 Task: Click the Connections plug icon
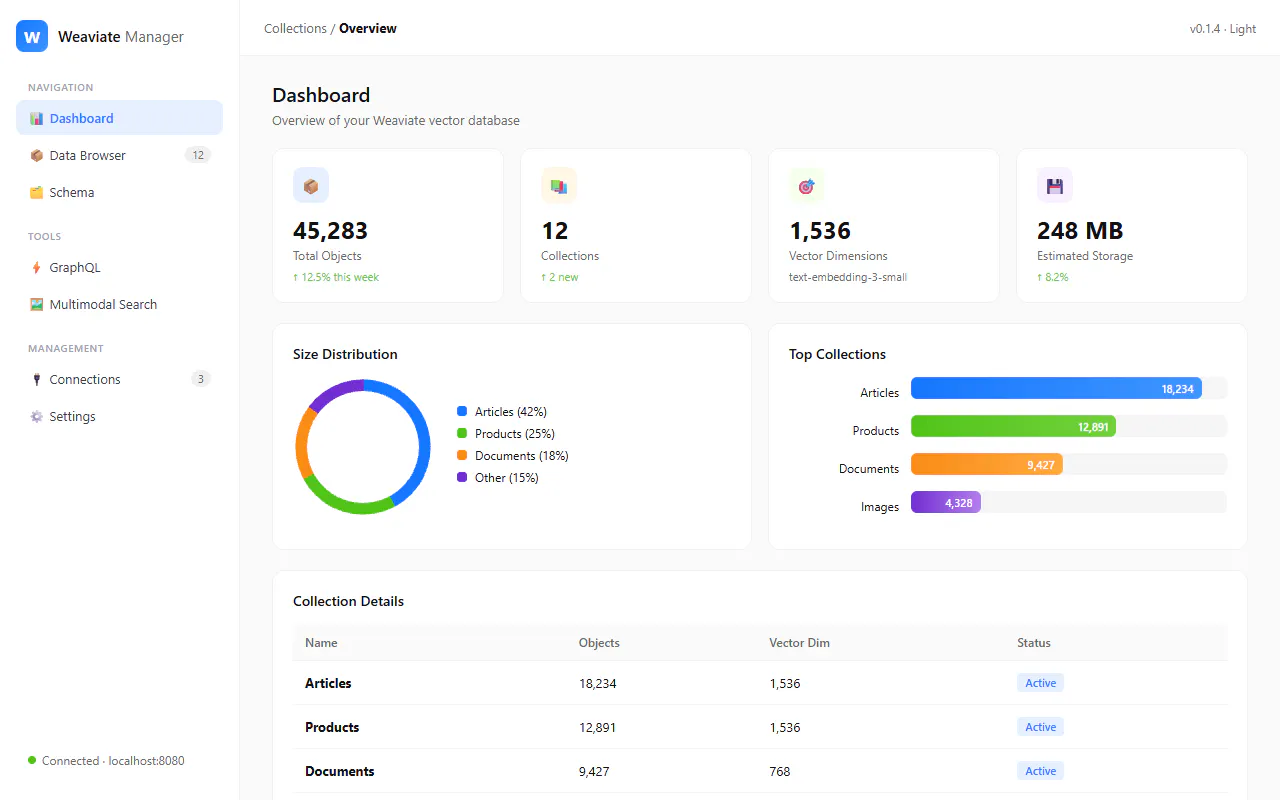coord(36,379)
